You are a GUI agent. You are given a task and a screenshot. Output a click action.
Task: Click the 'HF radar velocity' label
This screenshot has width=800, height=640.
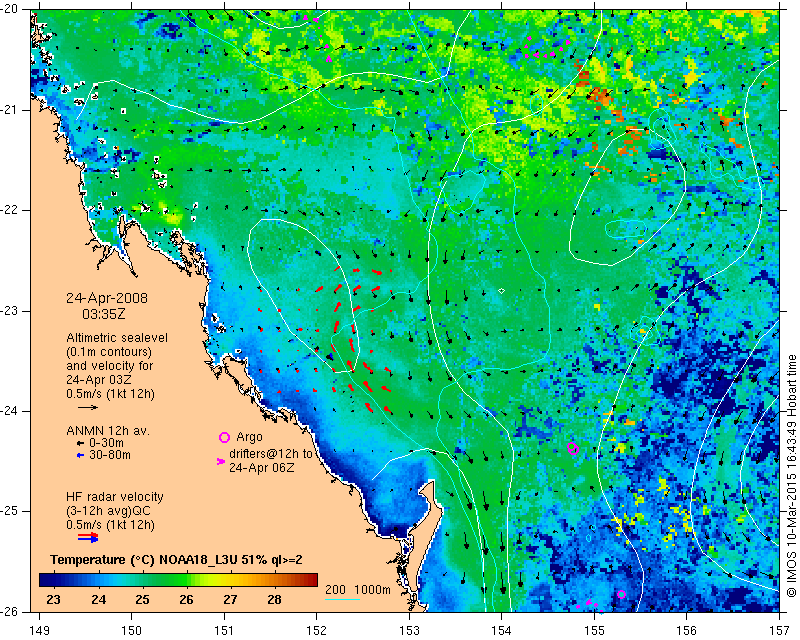(115, 497)
